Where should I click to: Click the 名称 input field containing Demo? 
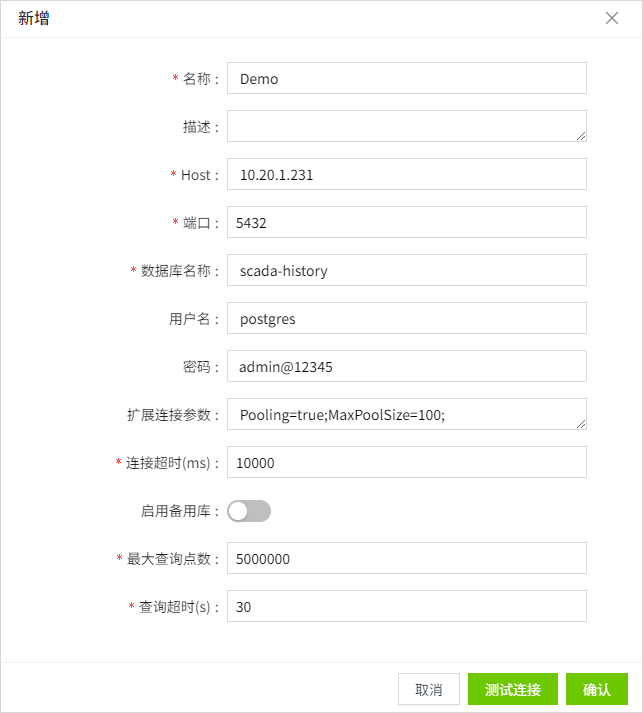[406, 79]
